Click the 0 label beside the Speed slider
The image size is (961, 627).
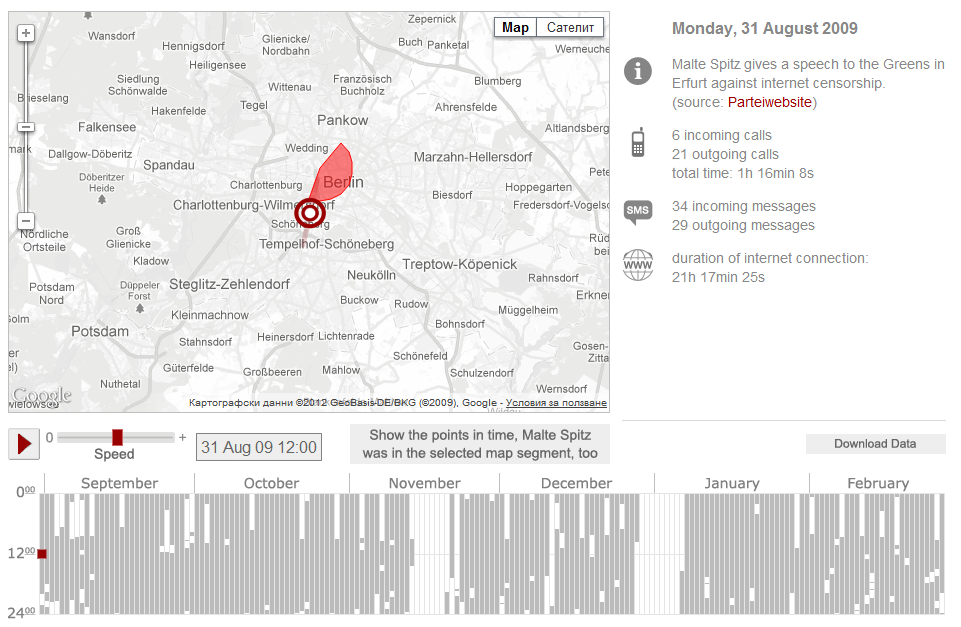tap(50, 438)
